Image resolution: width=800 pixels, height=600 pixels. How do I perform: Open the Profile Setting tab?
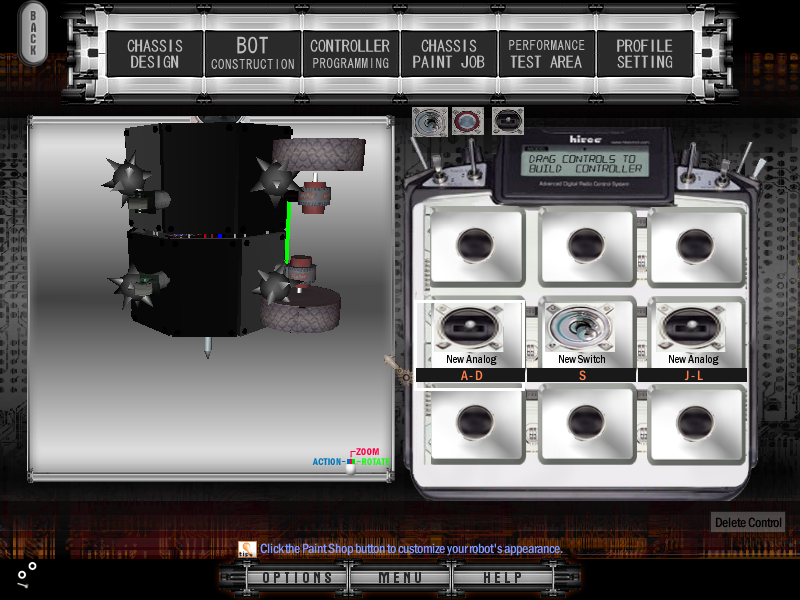[x=644, y=54]
